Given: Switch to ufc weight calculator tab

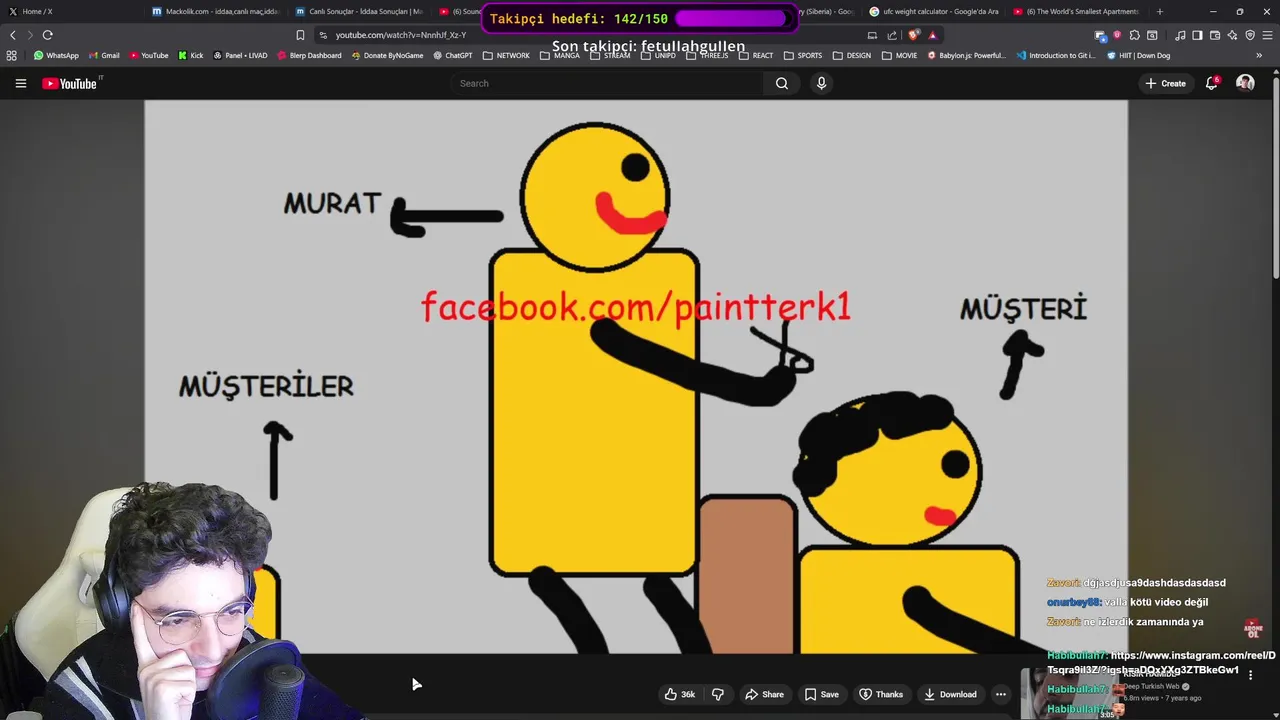Looking at the screenshot, I should (x=935, y=11).
